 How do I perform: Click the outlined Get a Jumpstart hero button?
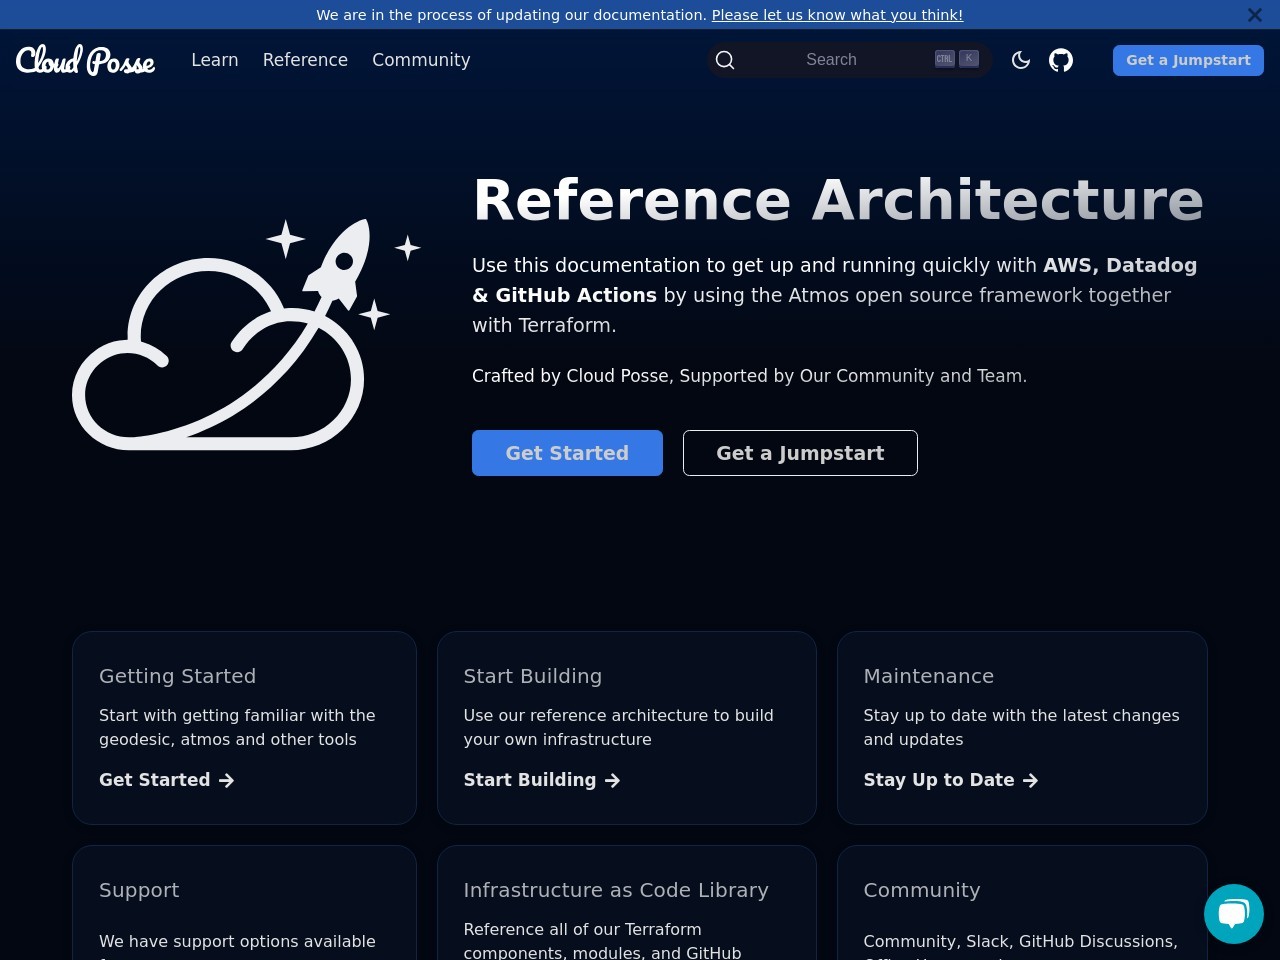[x=800, y=453]
